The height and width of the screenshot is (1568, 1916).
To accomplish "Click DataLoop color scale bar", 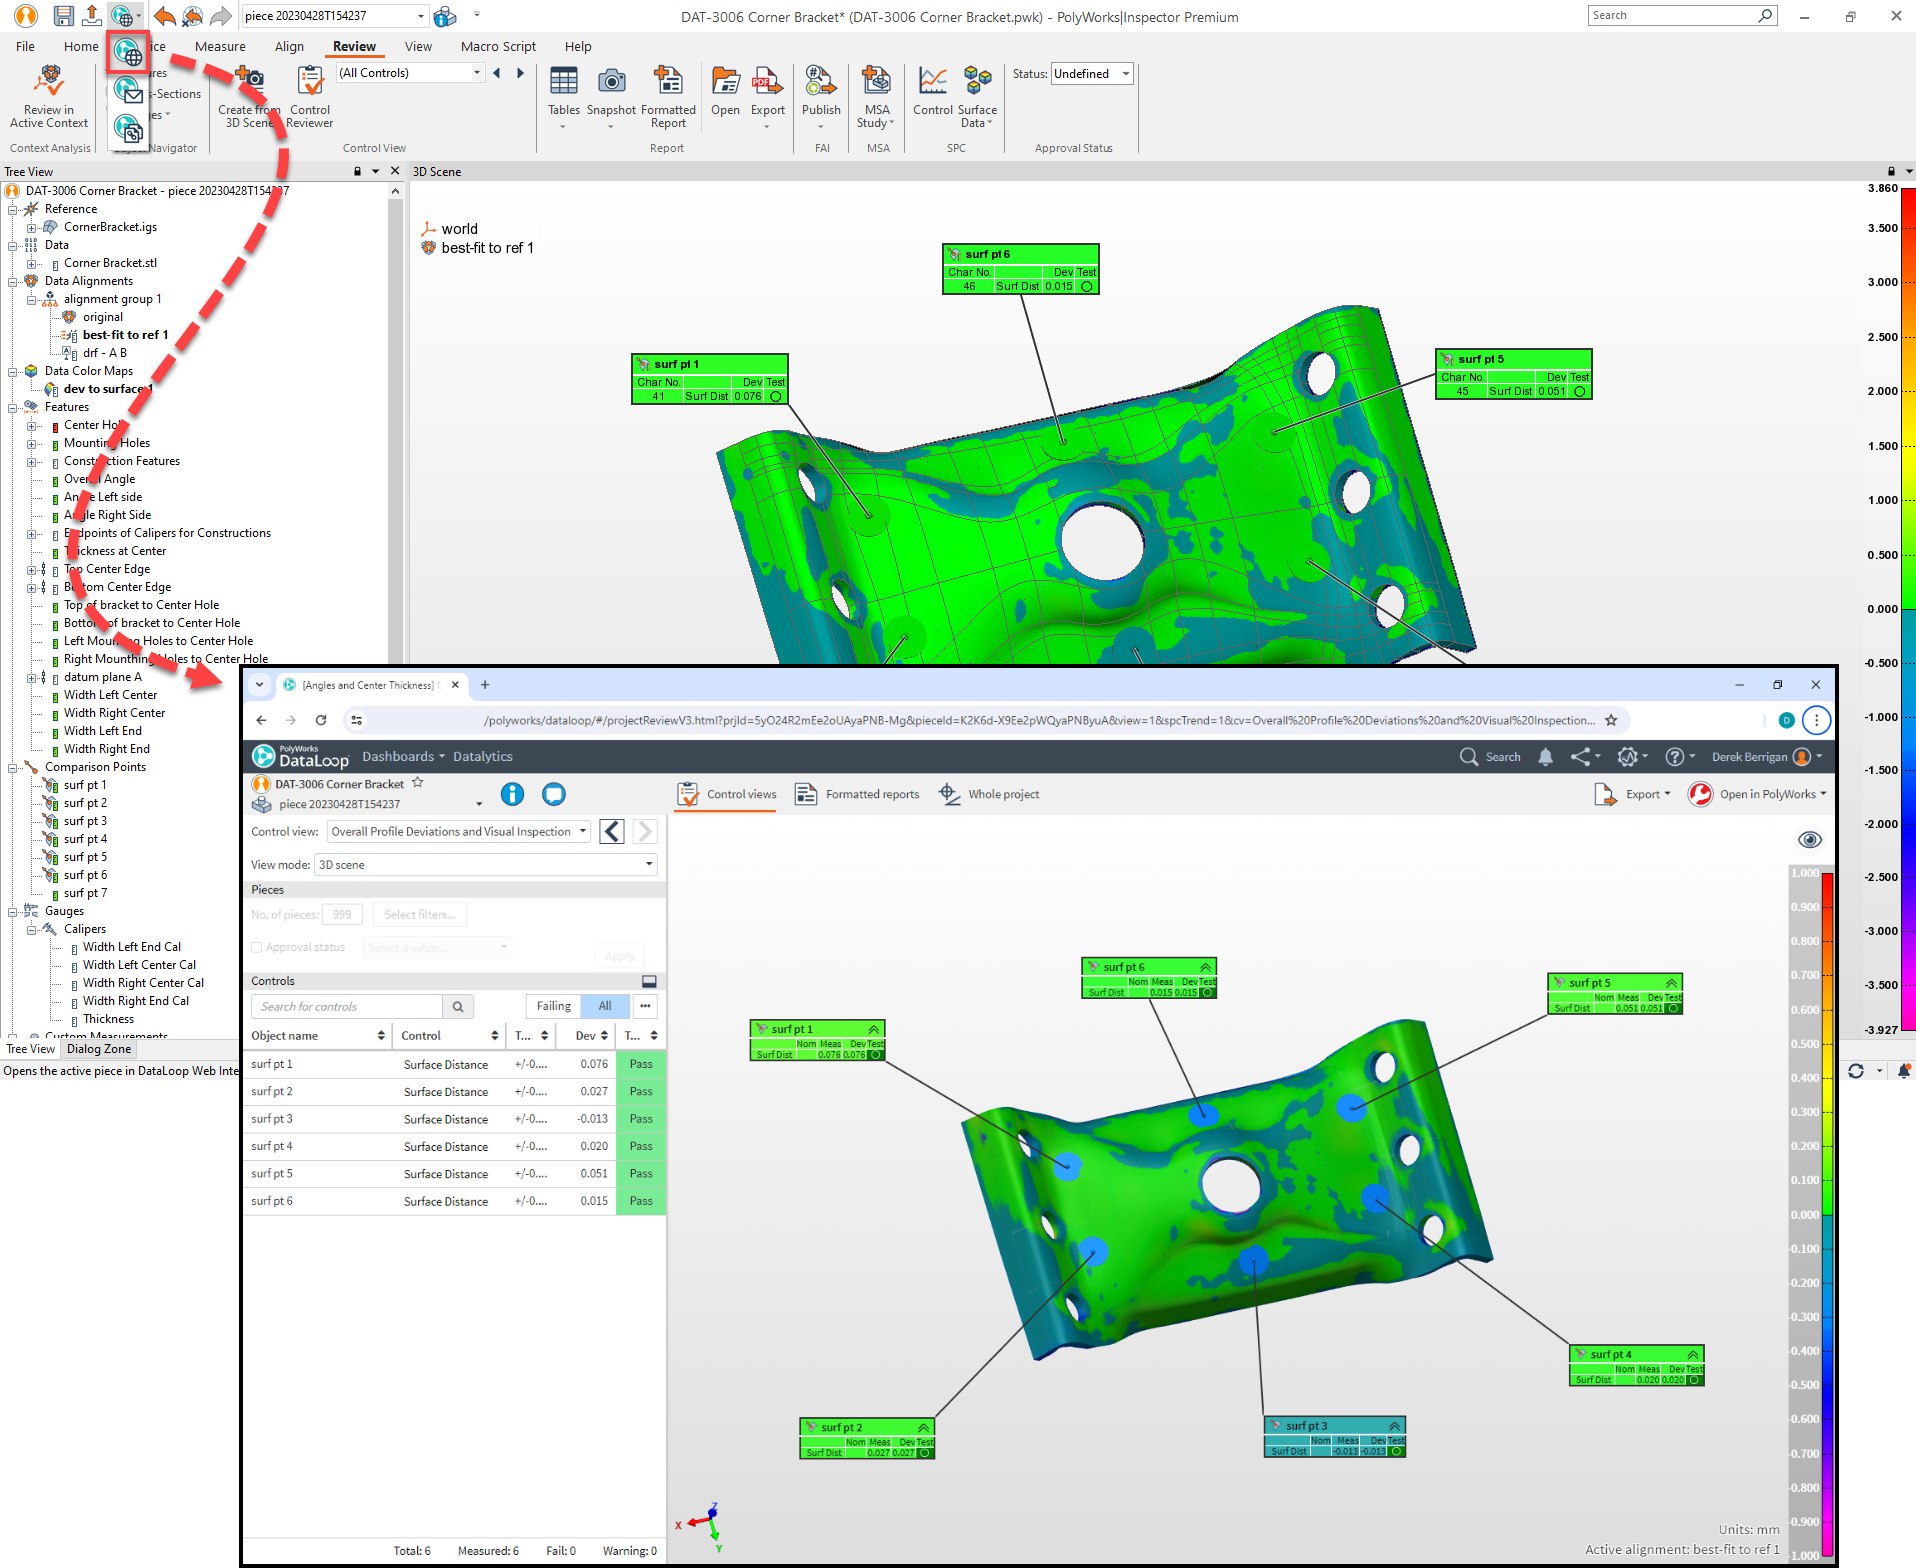I will (x=1827, y=1214).
